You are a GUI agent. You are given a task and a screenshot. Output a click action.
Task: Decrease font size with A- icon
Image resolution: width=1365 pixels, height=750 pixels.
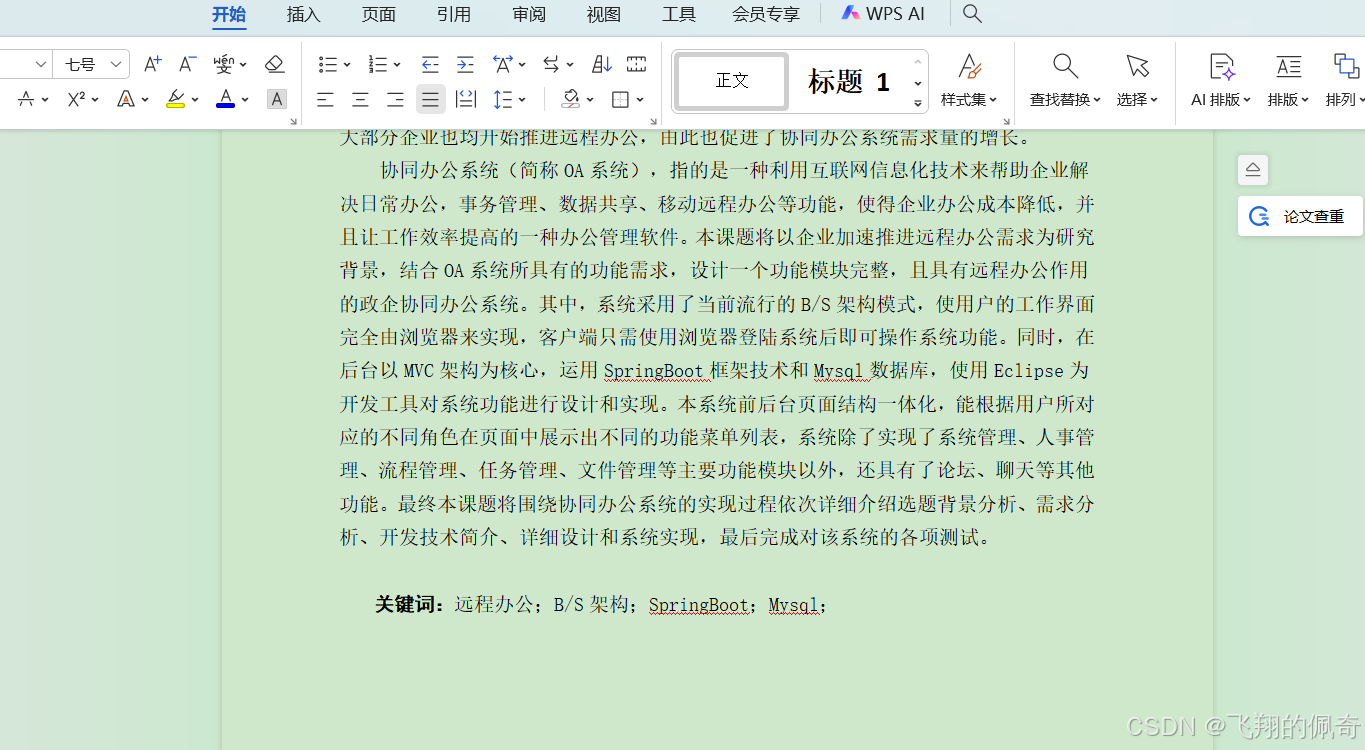(x=187, y=64)
